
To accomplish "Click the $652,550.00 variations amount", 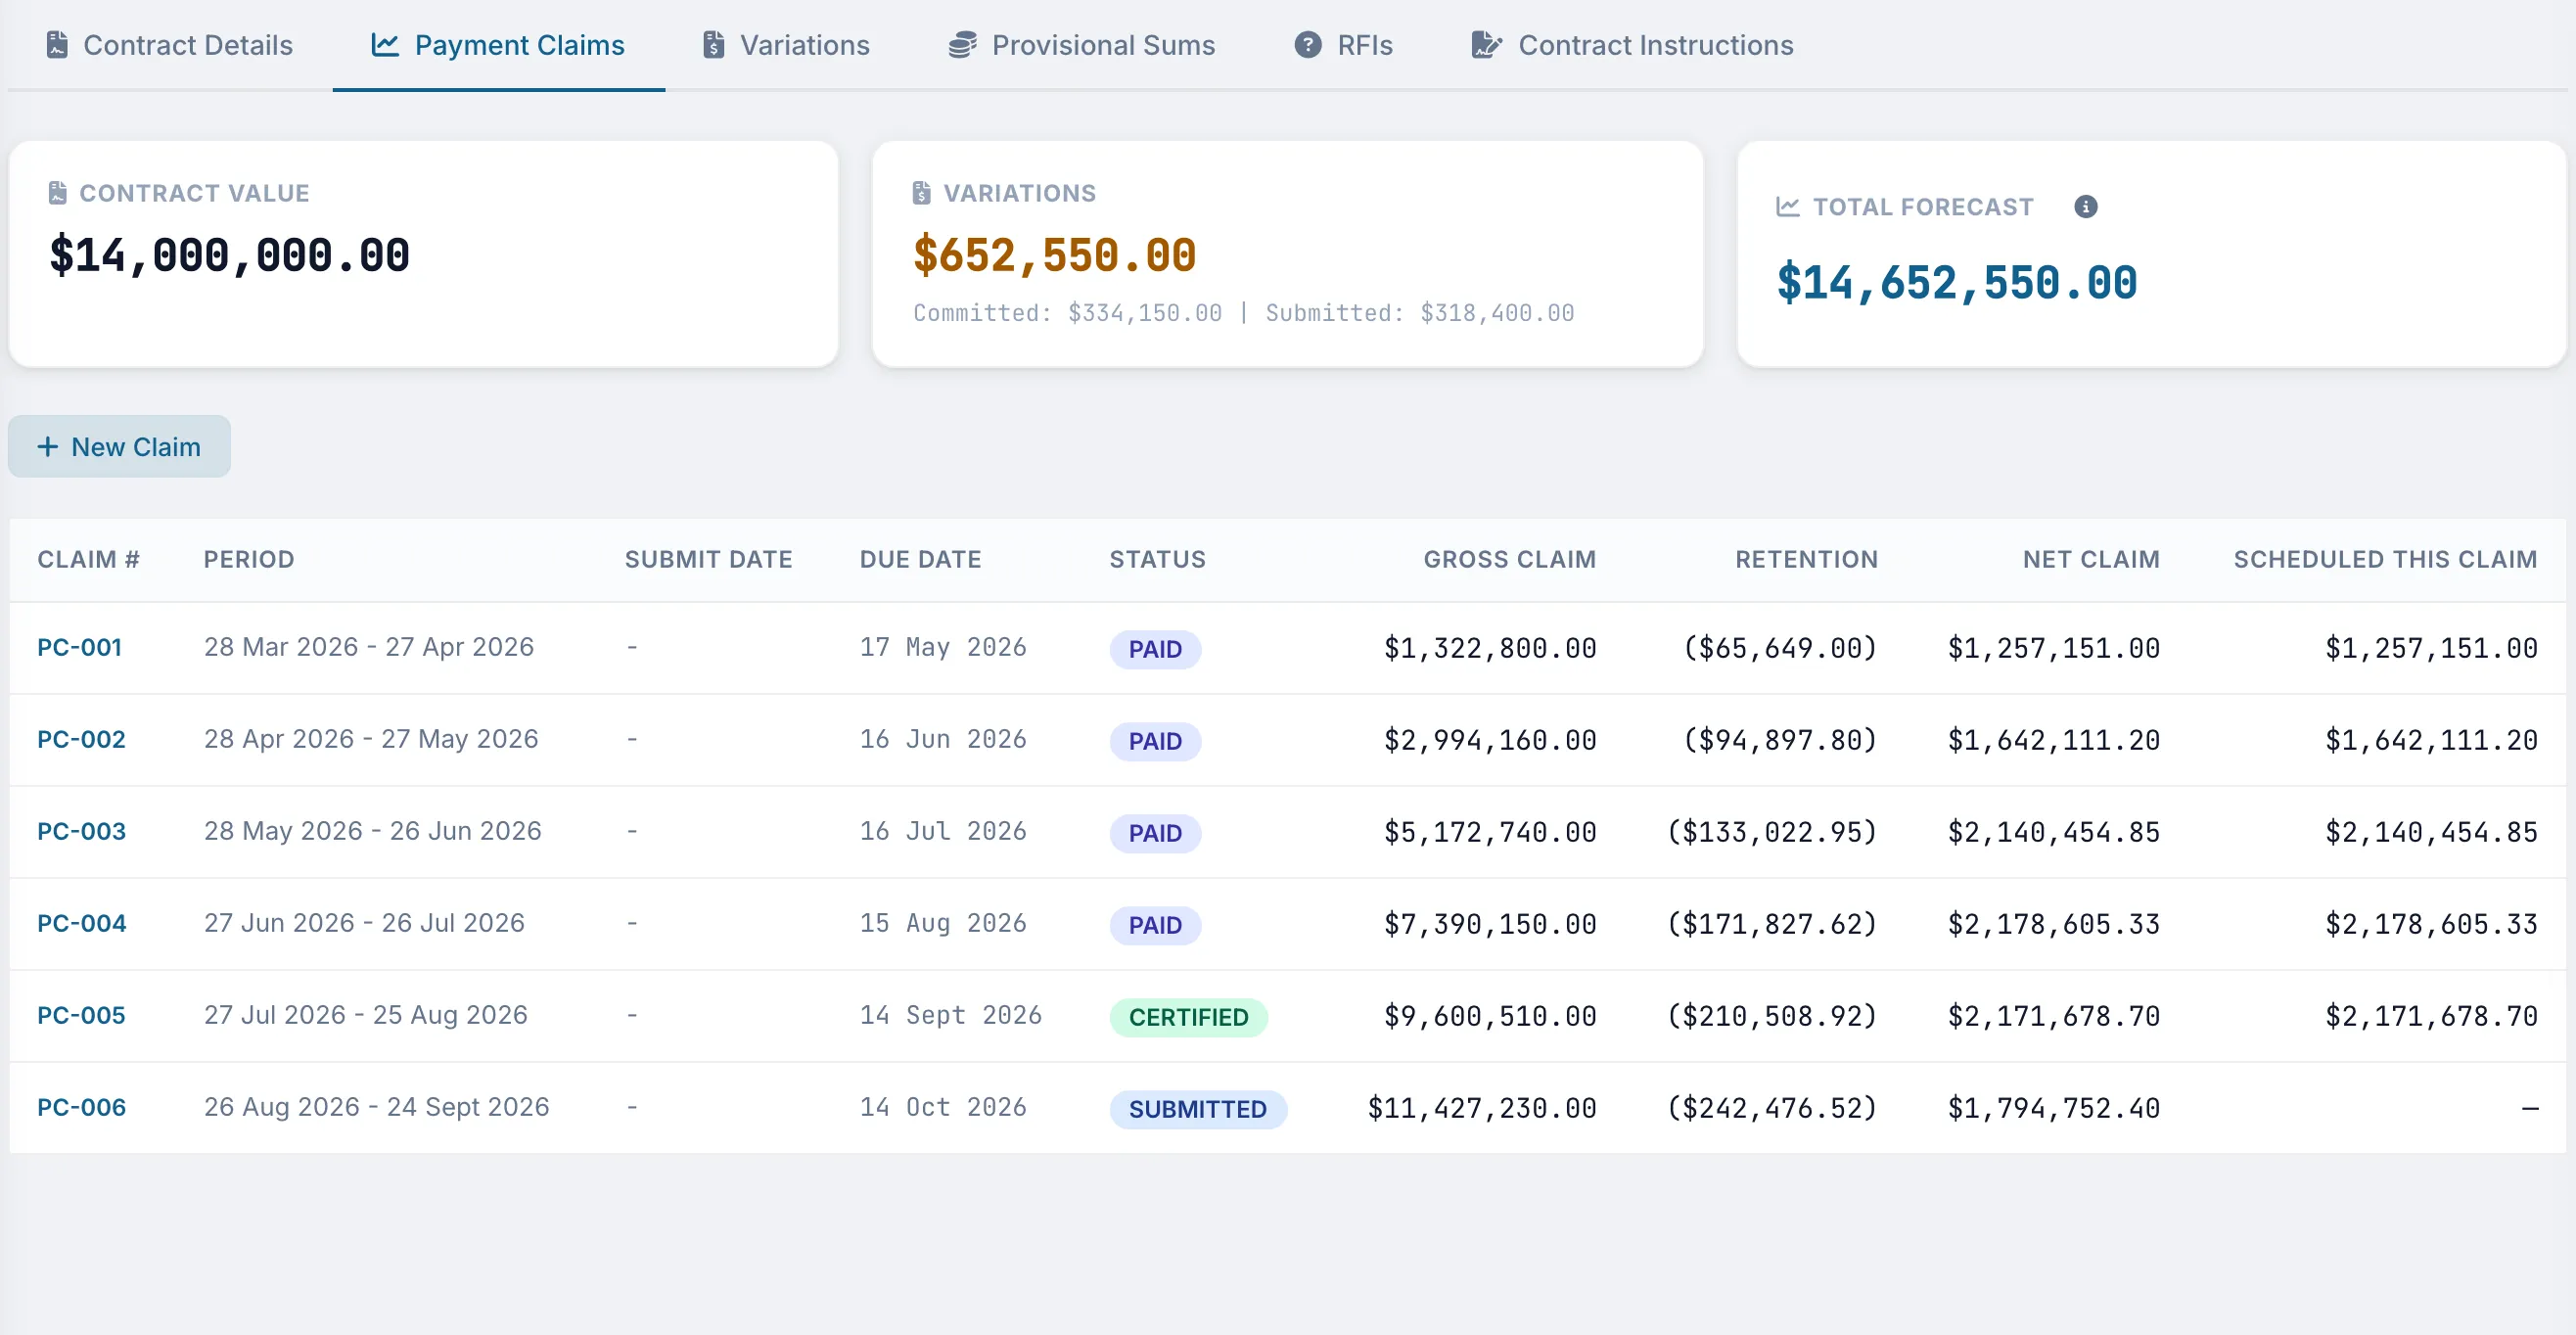I will click(1054, 254).
